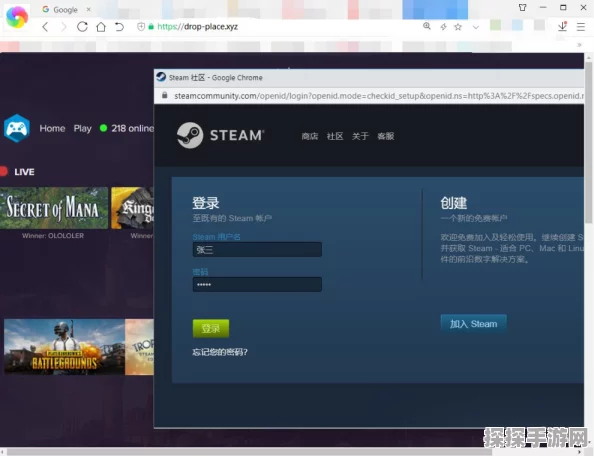Click the LIVE label
594x456 pixels.
click(x=24, y=172)
